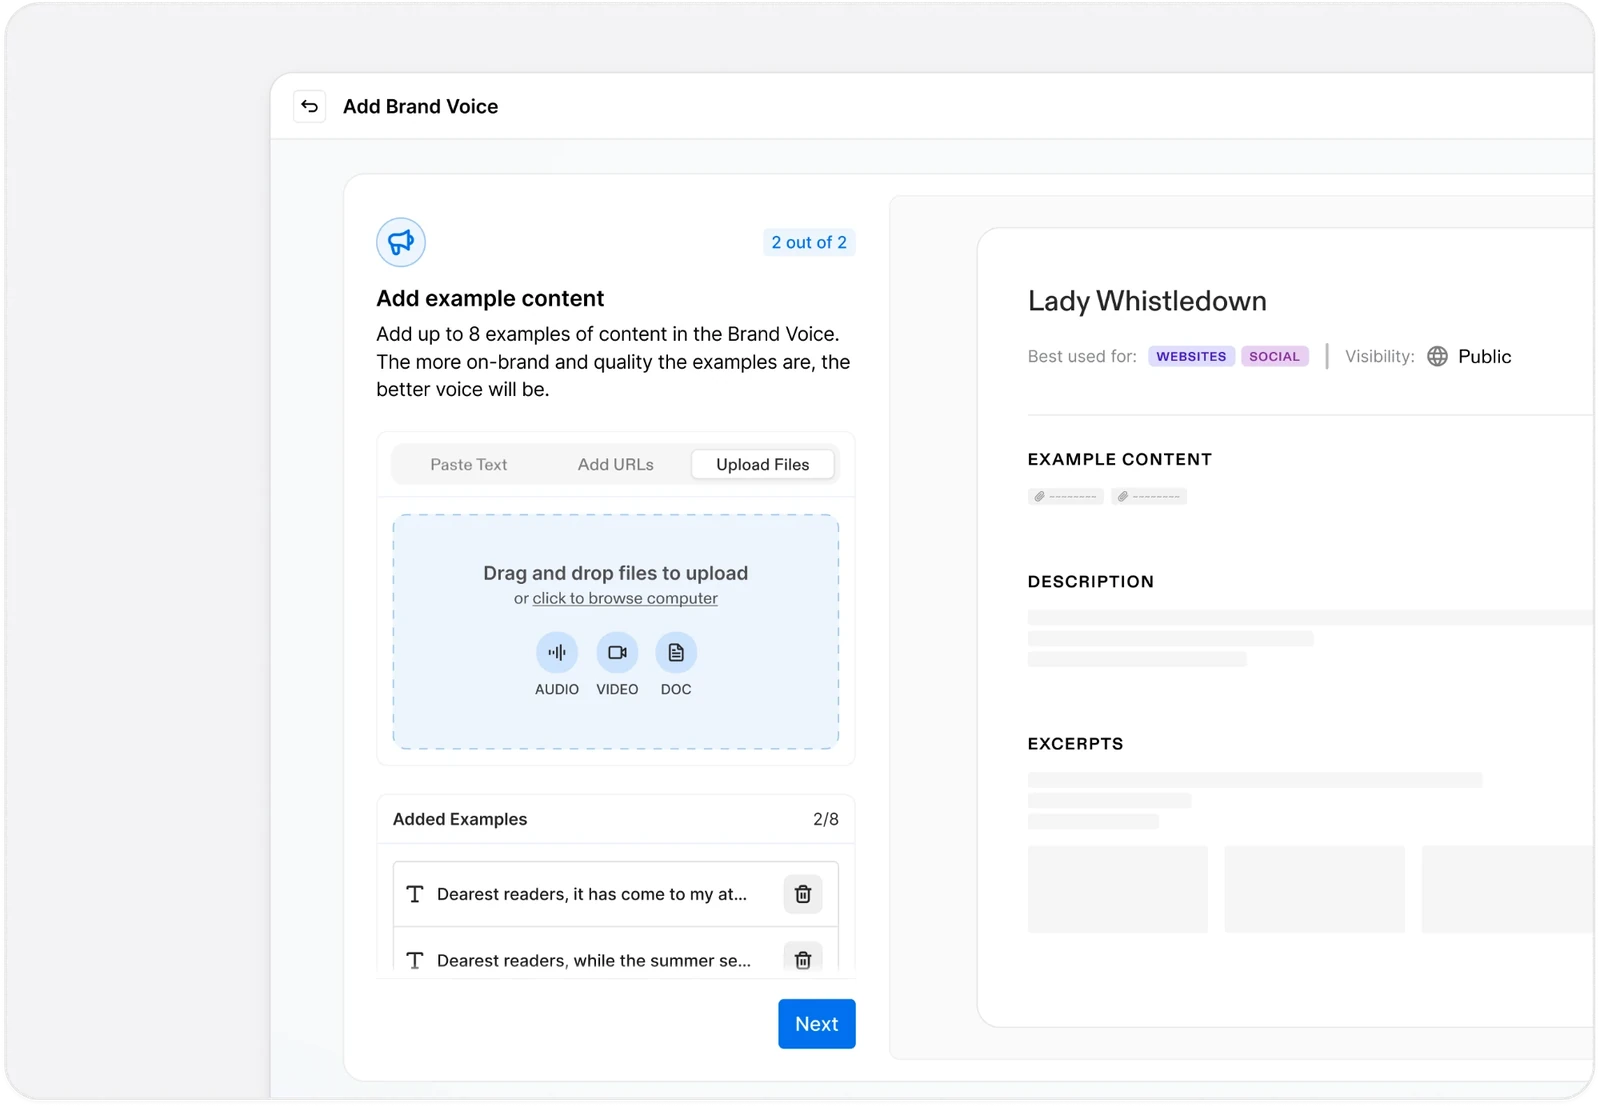The width and height of the screenshot is (1600, 1107).
Task: Switch to the Add URLs tab
Action: pyautogui.click(x=616, y=464)
